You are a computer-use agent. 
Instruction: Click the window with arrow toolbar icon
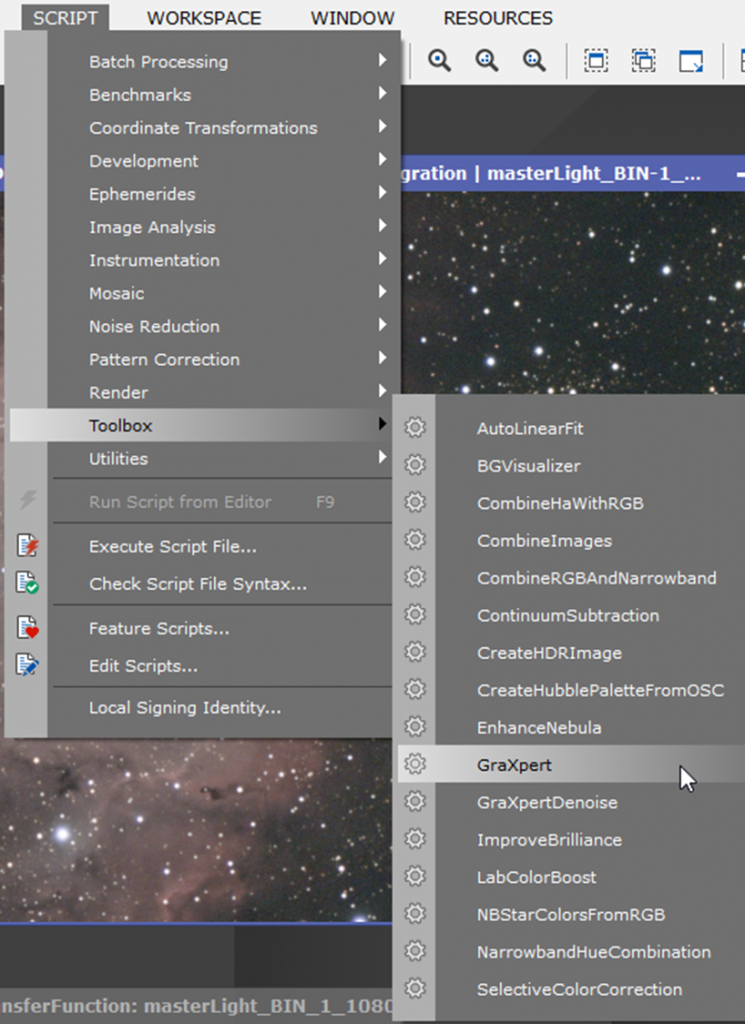(691, 61)
